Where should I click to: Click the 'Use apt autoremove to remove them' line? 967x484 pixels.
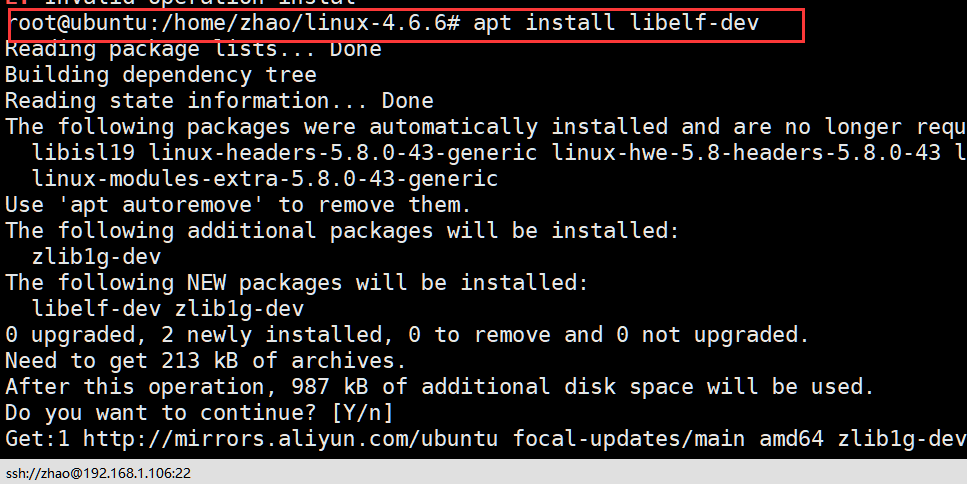point(238,205)
